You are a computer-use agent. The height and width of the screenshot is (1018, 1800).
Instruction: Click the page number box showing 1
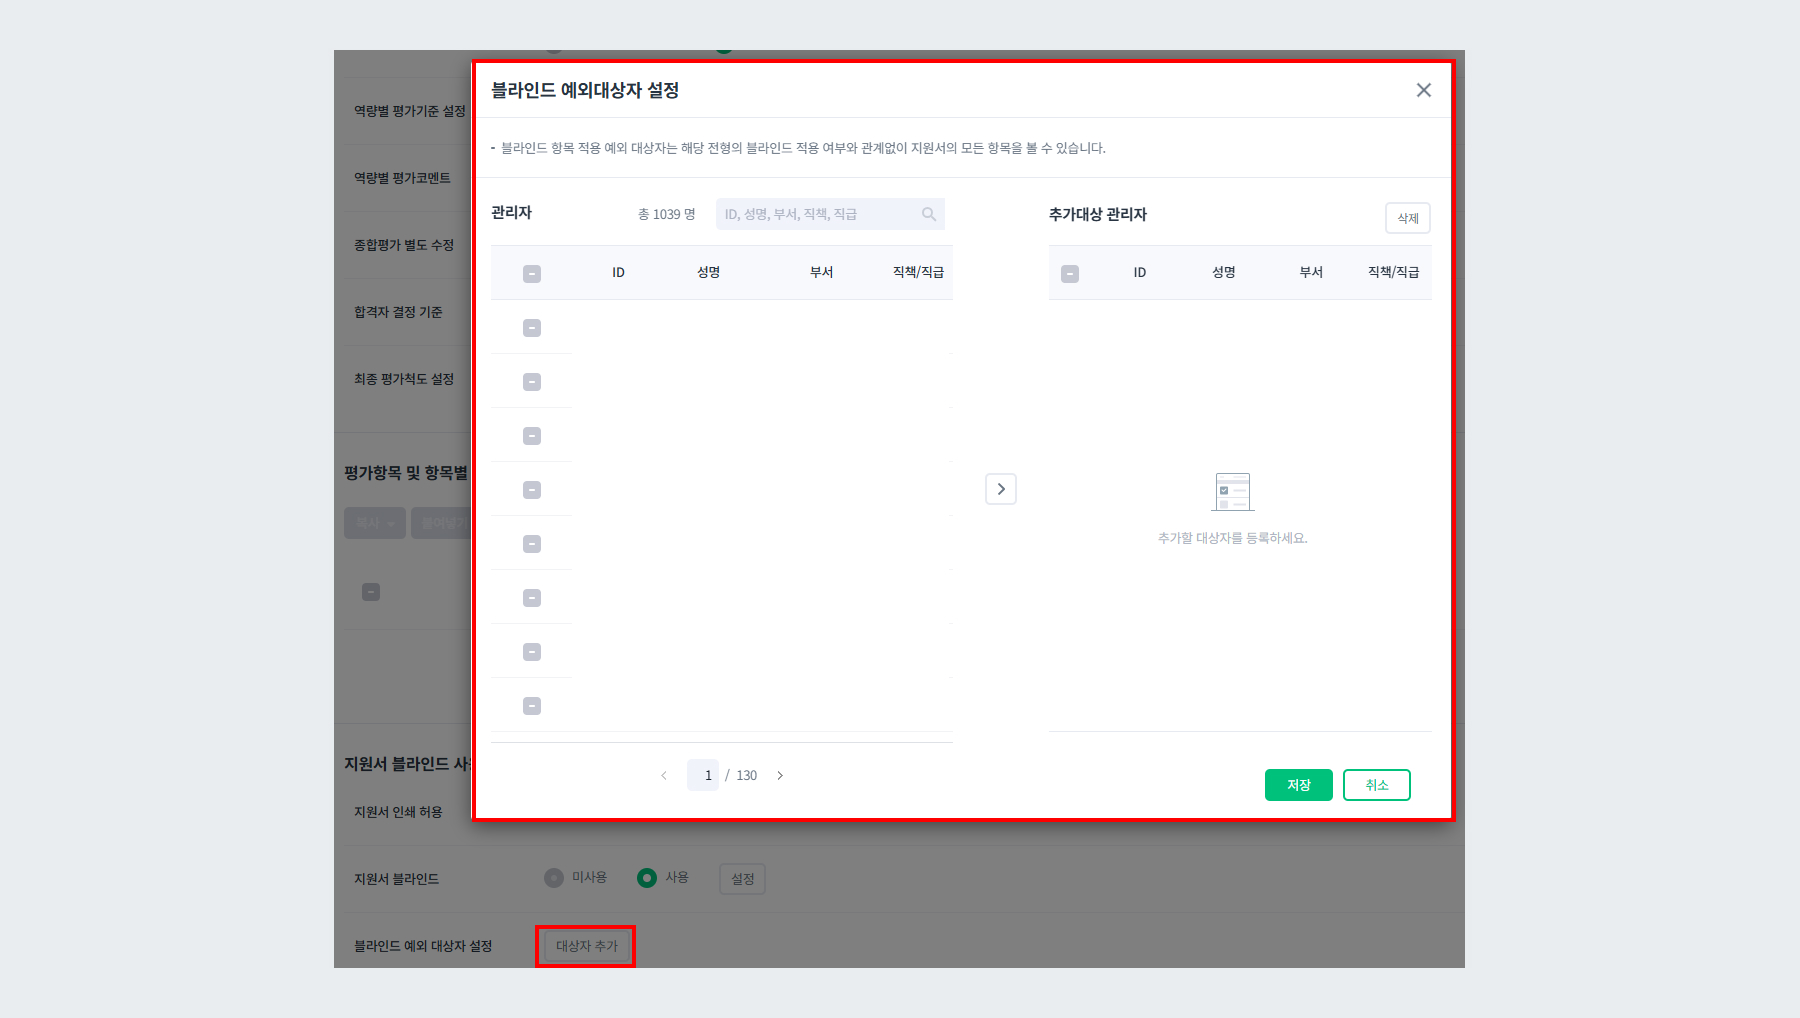coord(703,775)
